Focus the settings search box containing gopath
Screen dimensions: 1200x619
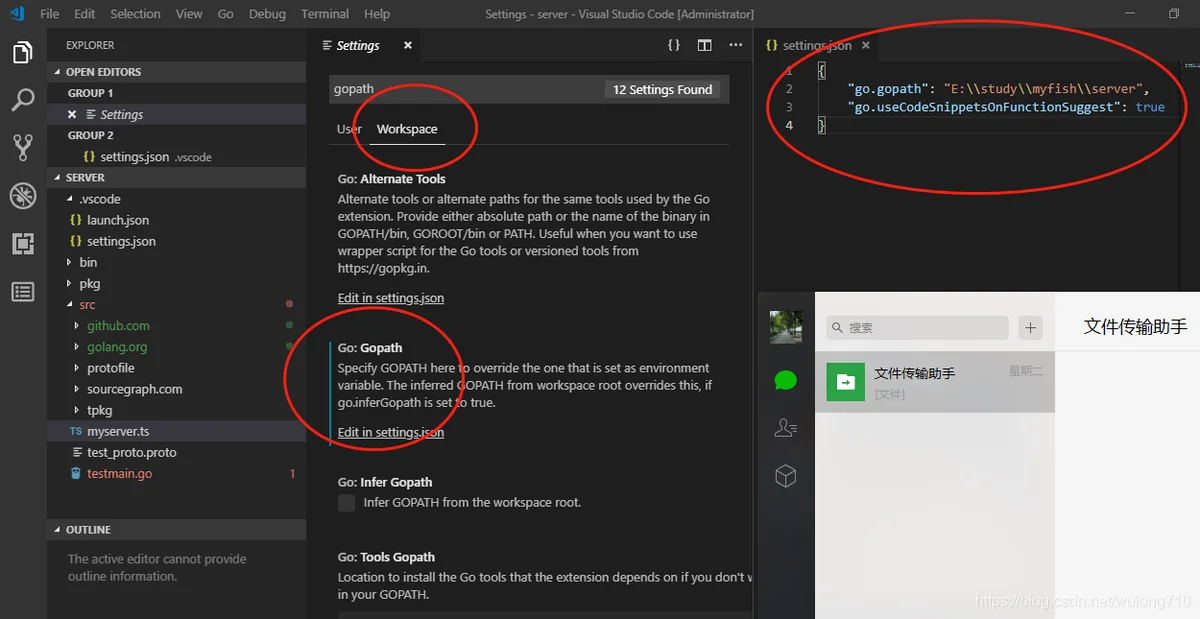(530, 89)
